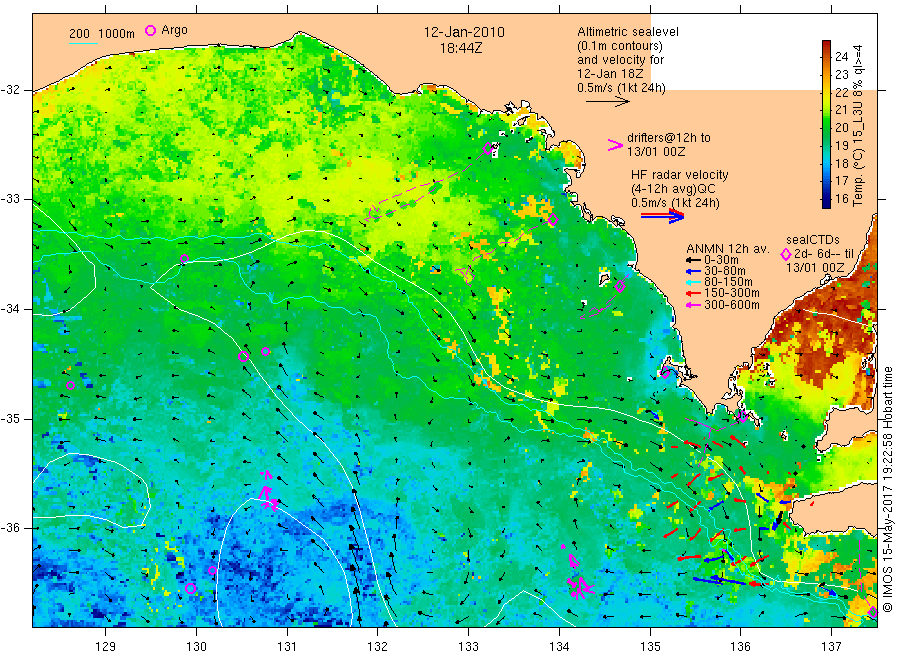Viewport: 900px width, 660px height.
Task: Click the (0.1m contours) text
Action: (620, 46)
